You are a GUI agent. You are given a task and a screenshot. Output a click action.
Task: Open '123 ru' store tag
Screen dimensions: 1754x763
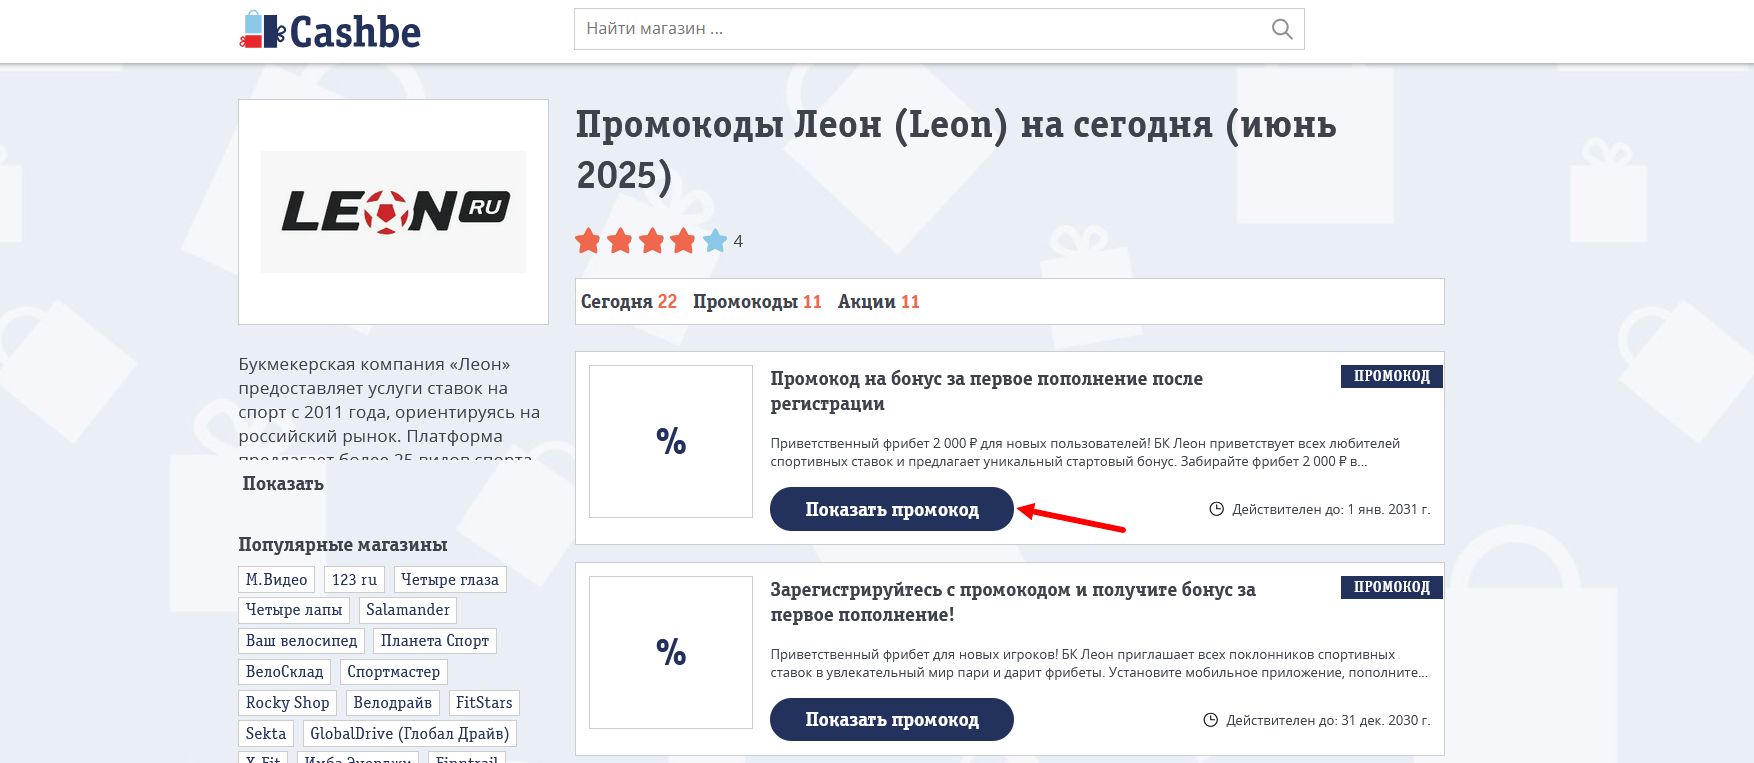coord(354,580)
